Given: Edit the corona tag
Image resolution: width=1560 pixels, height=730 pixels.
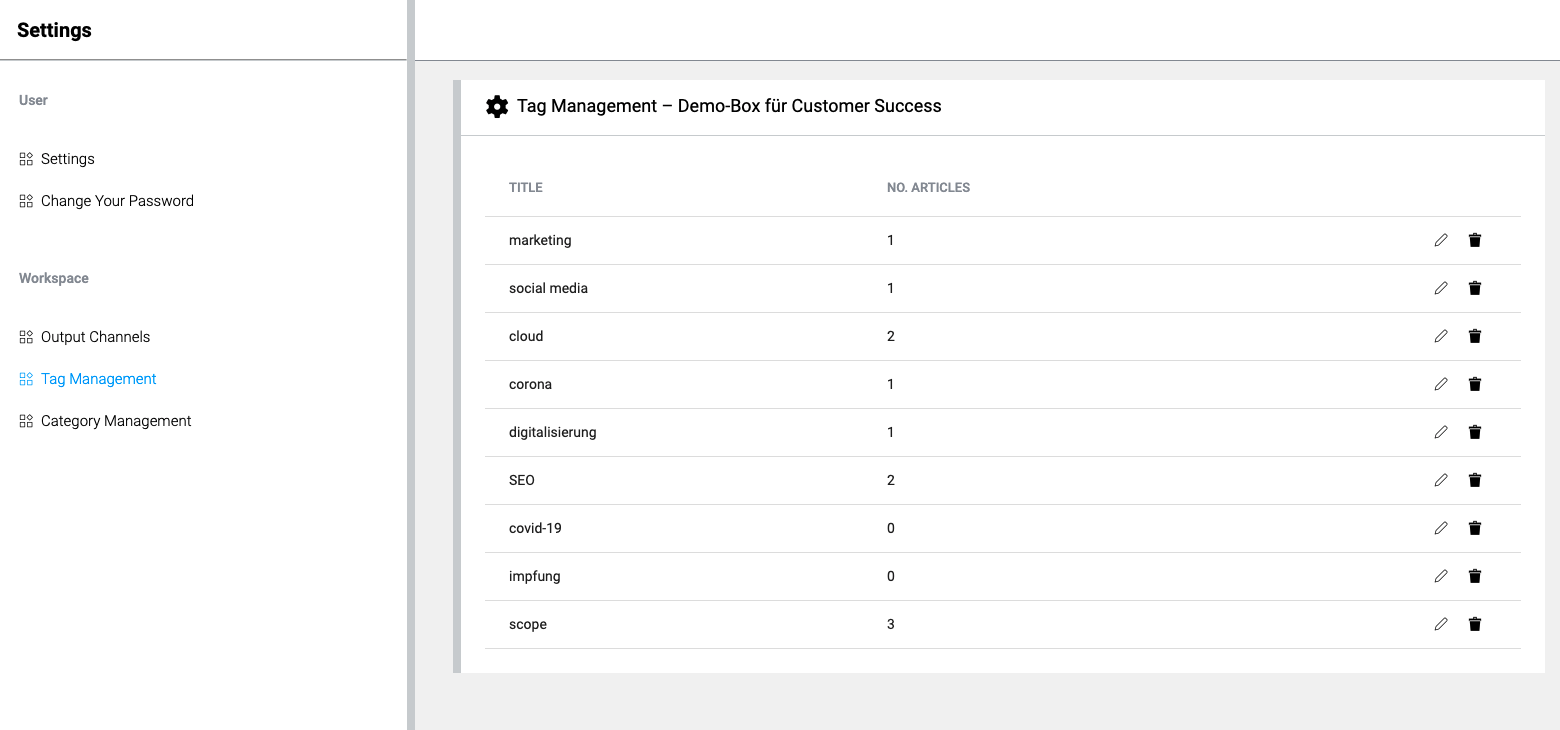Looking at the screenshot, I should [x=1441, y=384].
